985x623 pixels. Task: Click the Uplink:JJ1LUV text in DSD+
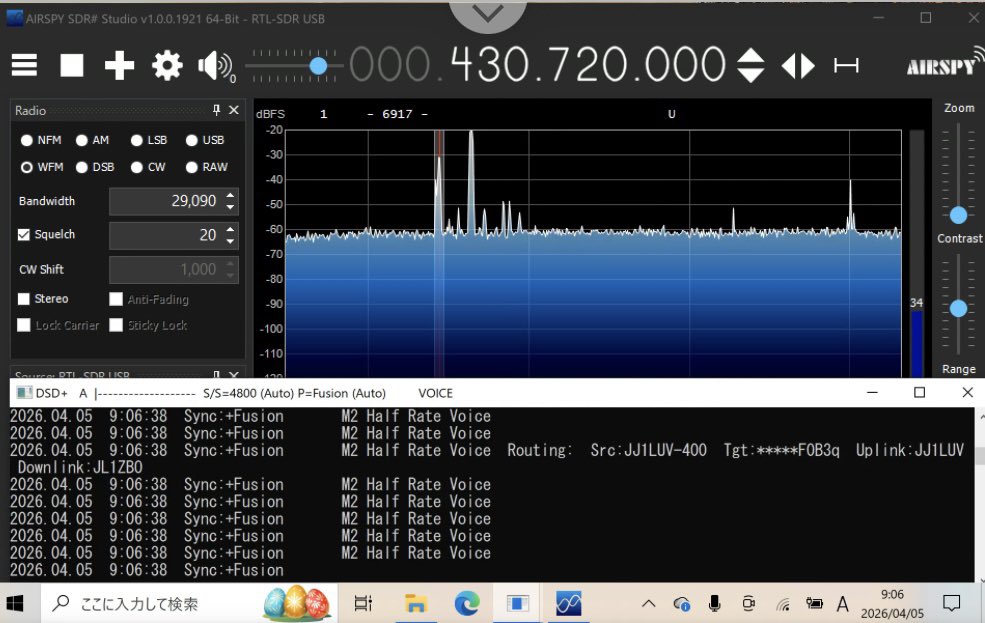click(x=910, y=450)
